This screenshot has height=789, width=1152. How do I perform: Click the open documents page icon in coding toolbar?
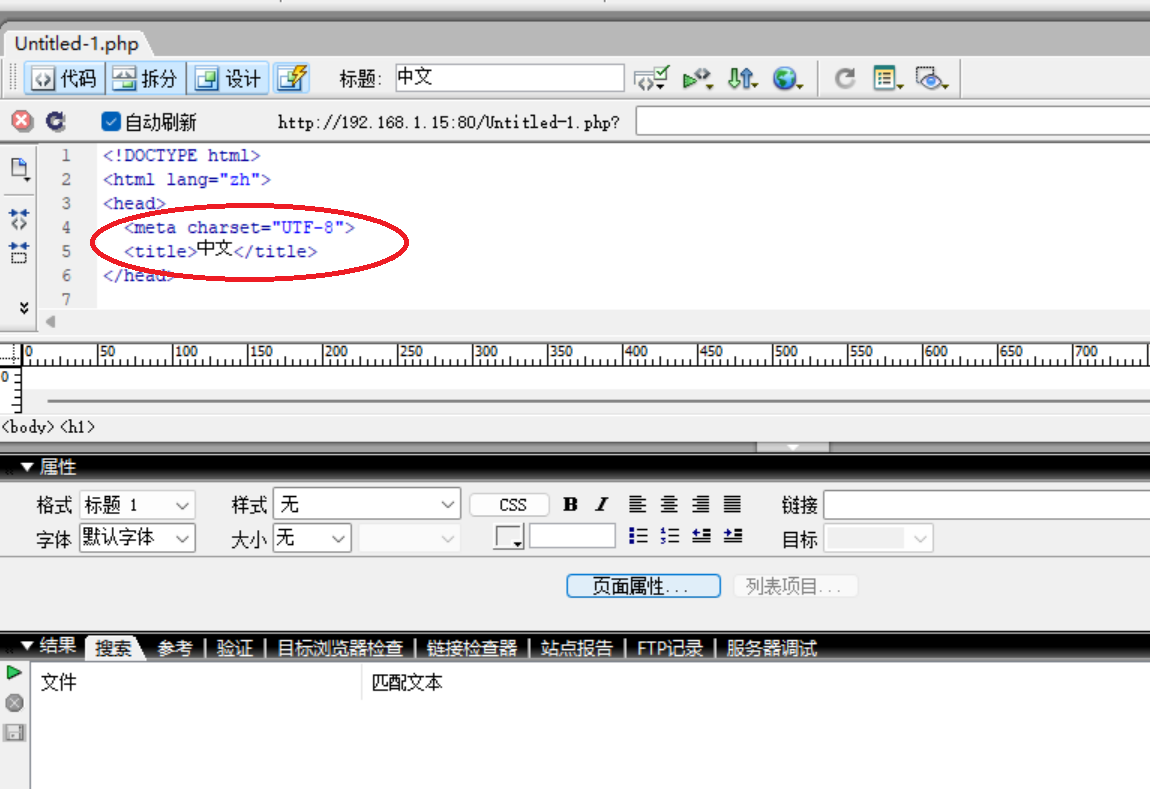[18, 168]
